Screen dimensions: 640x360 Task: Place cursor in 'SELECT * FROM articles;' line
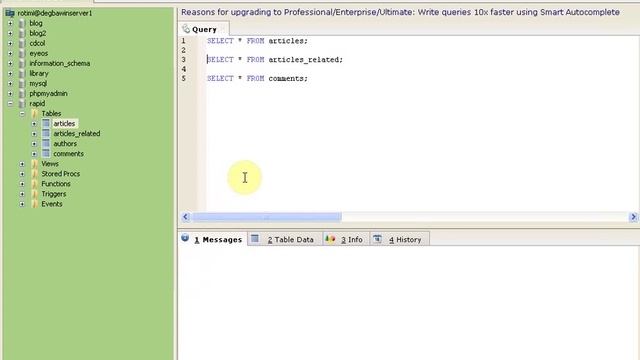click(x=257, y=41)
